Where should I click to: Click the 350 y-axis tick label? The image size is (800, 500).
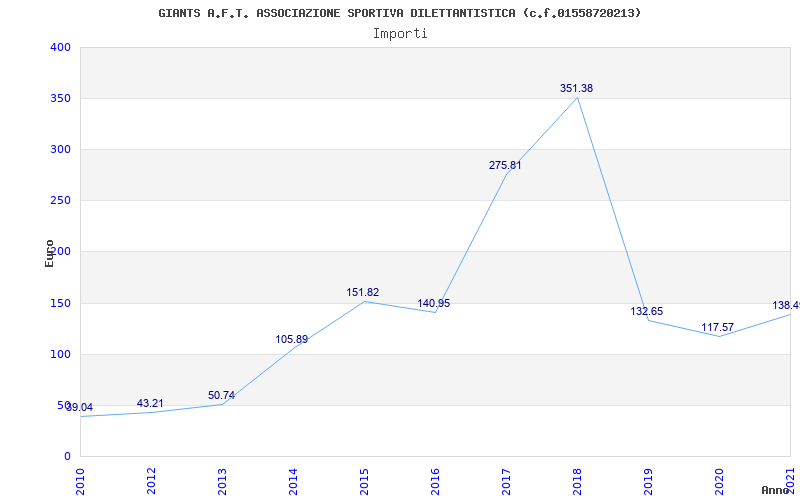[60, 98]
